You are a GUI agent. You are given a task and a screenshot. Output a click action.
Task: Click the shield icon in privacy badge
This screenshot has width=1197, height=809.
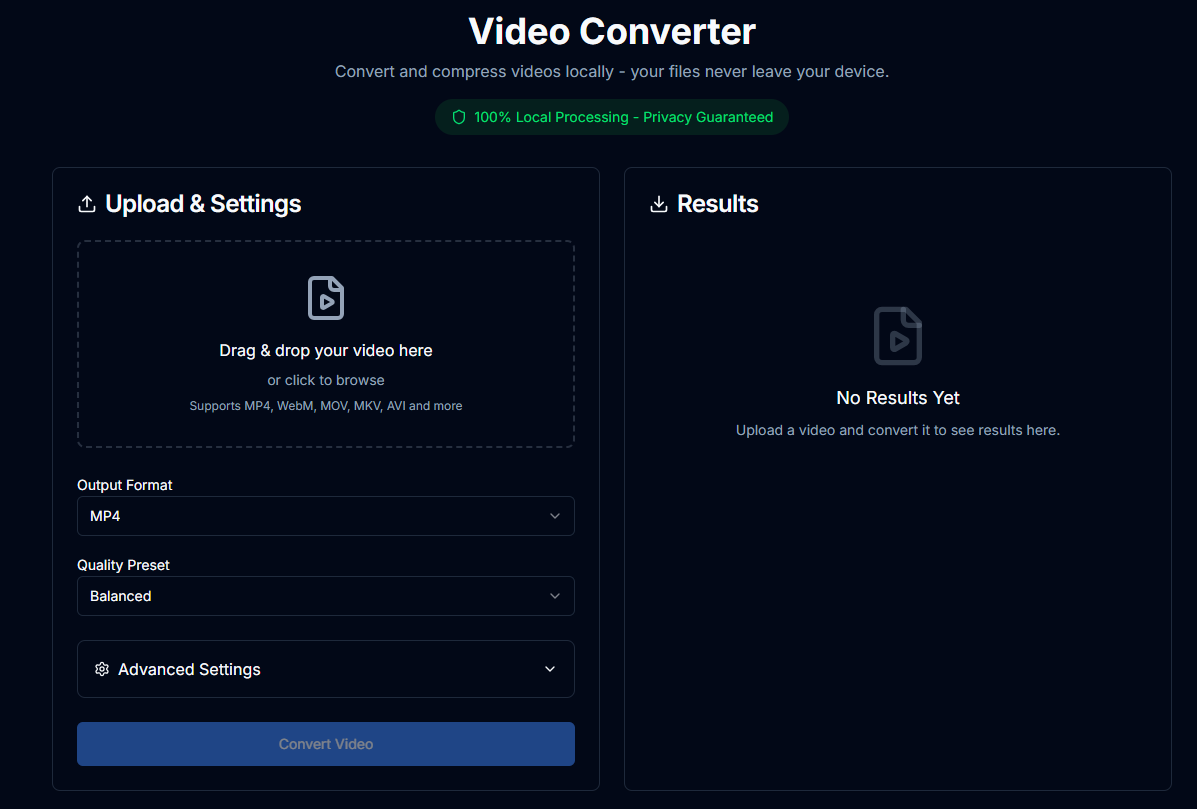click(458, 116)
